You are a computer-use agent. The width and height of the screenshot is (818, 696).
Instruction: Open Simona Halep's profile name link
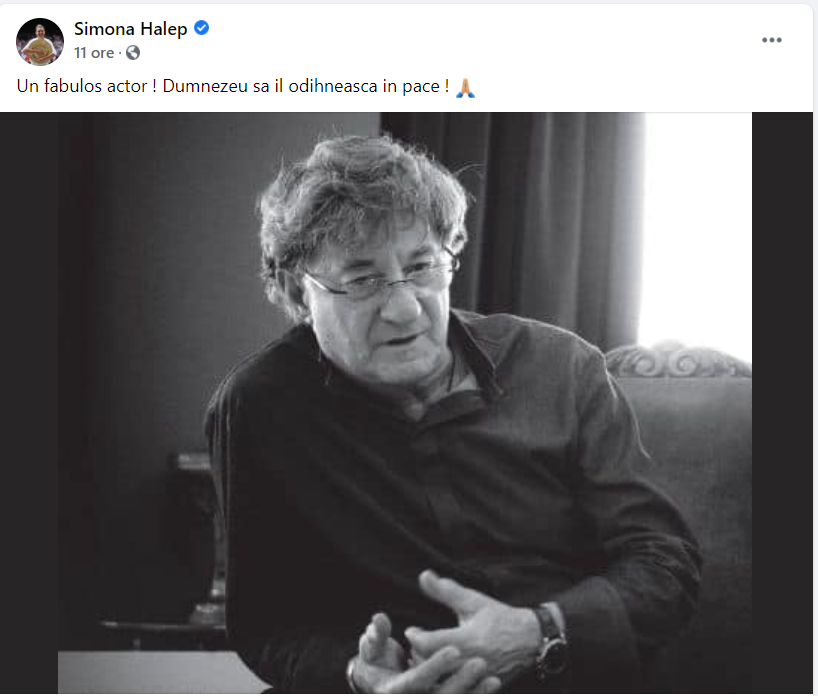[130, 29]
